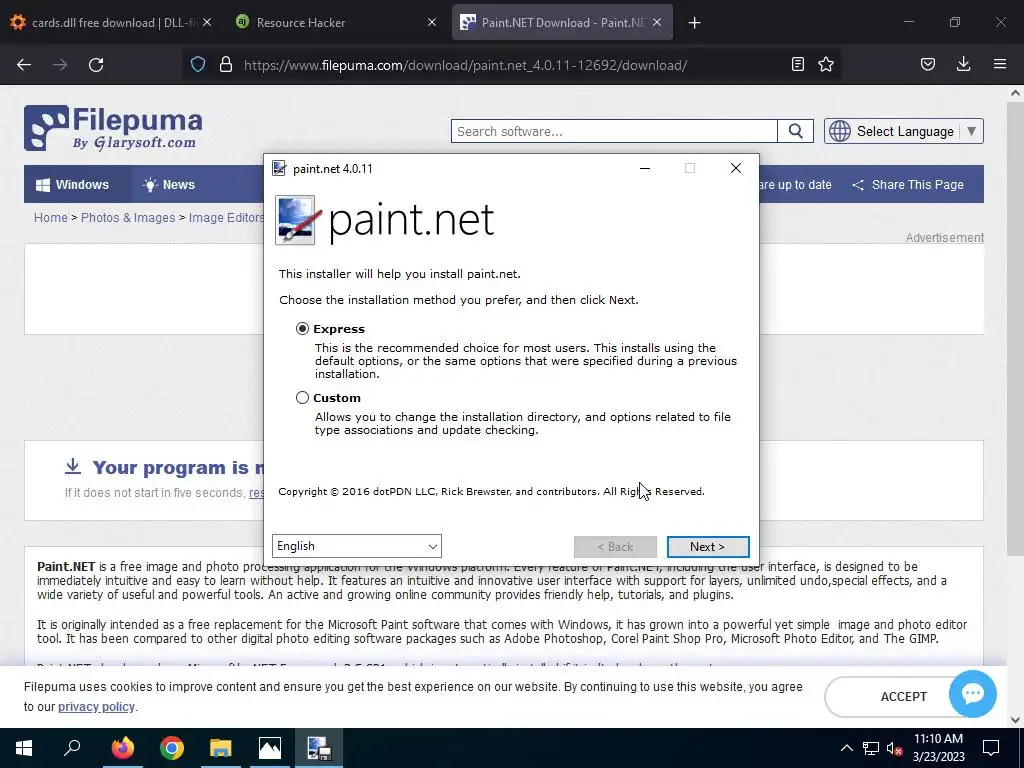This screenshot has width=1024, height=768.
Task: Reload the Filepuma page
Action: [x=96, y=65]
